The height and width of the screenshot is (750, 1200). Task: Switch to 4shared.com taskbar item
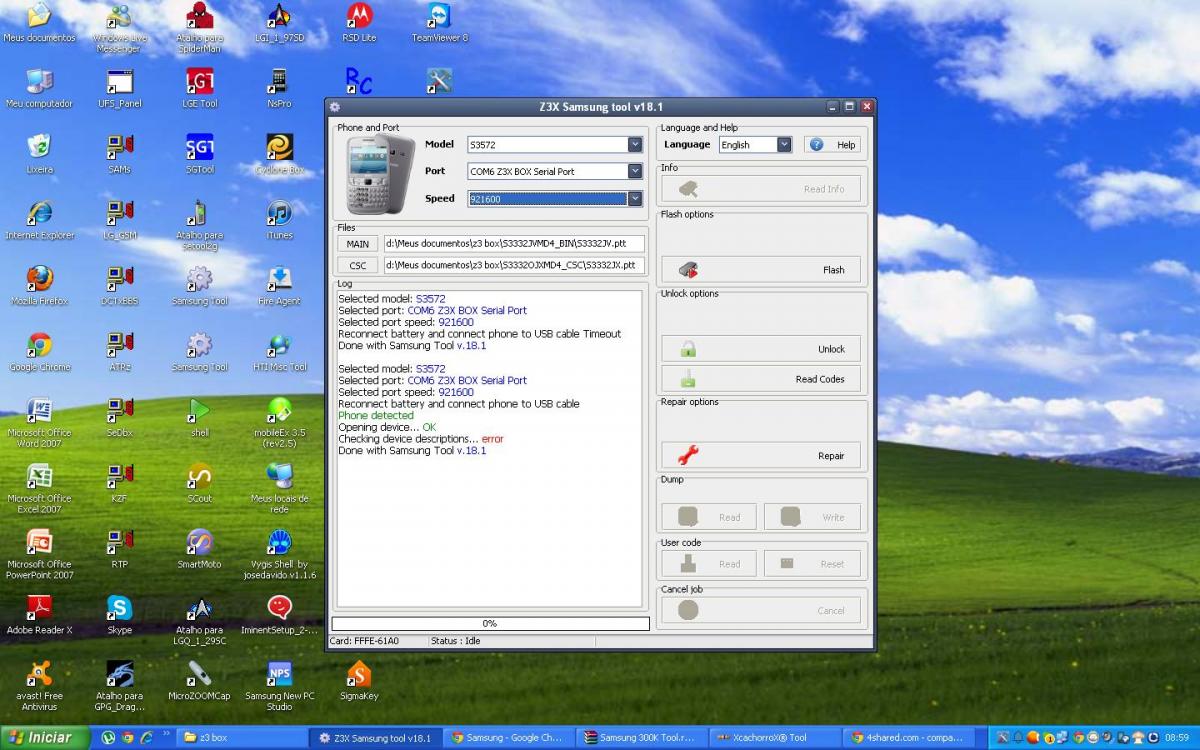pos(908,738)
